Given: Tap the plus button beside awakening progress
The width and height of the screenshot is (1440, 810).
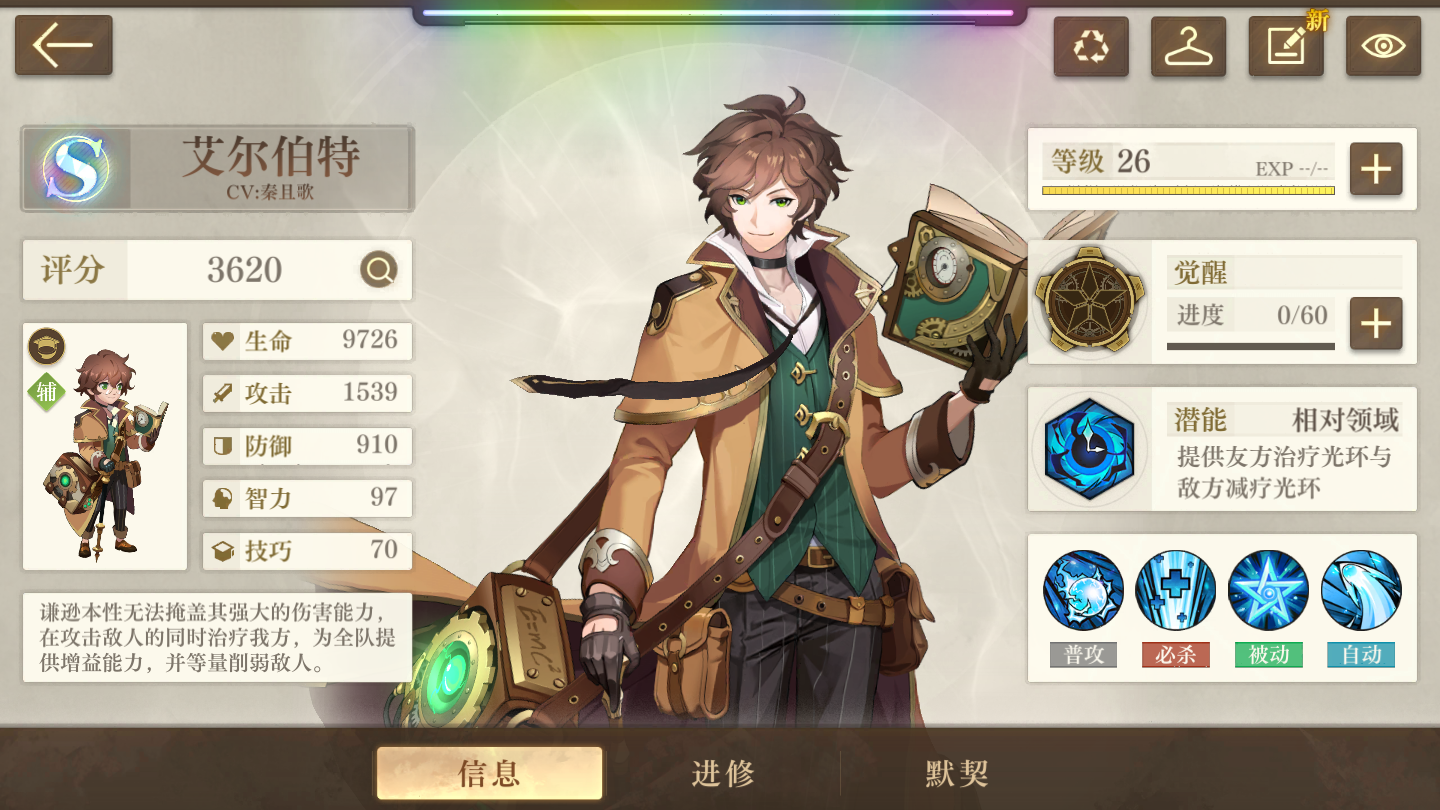Looking at the screenshot, I should pos(1376,323).
